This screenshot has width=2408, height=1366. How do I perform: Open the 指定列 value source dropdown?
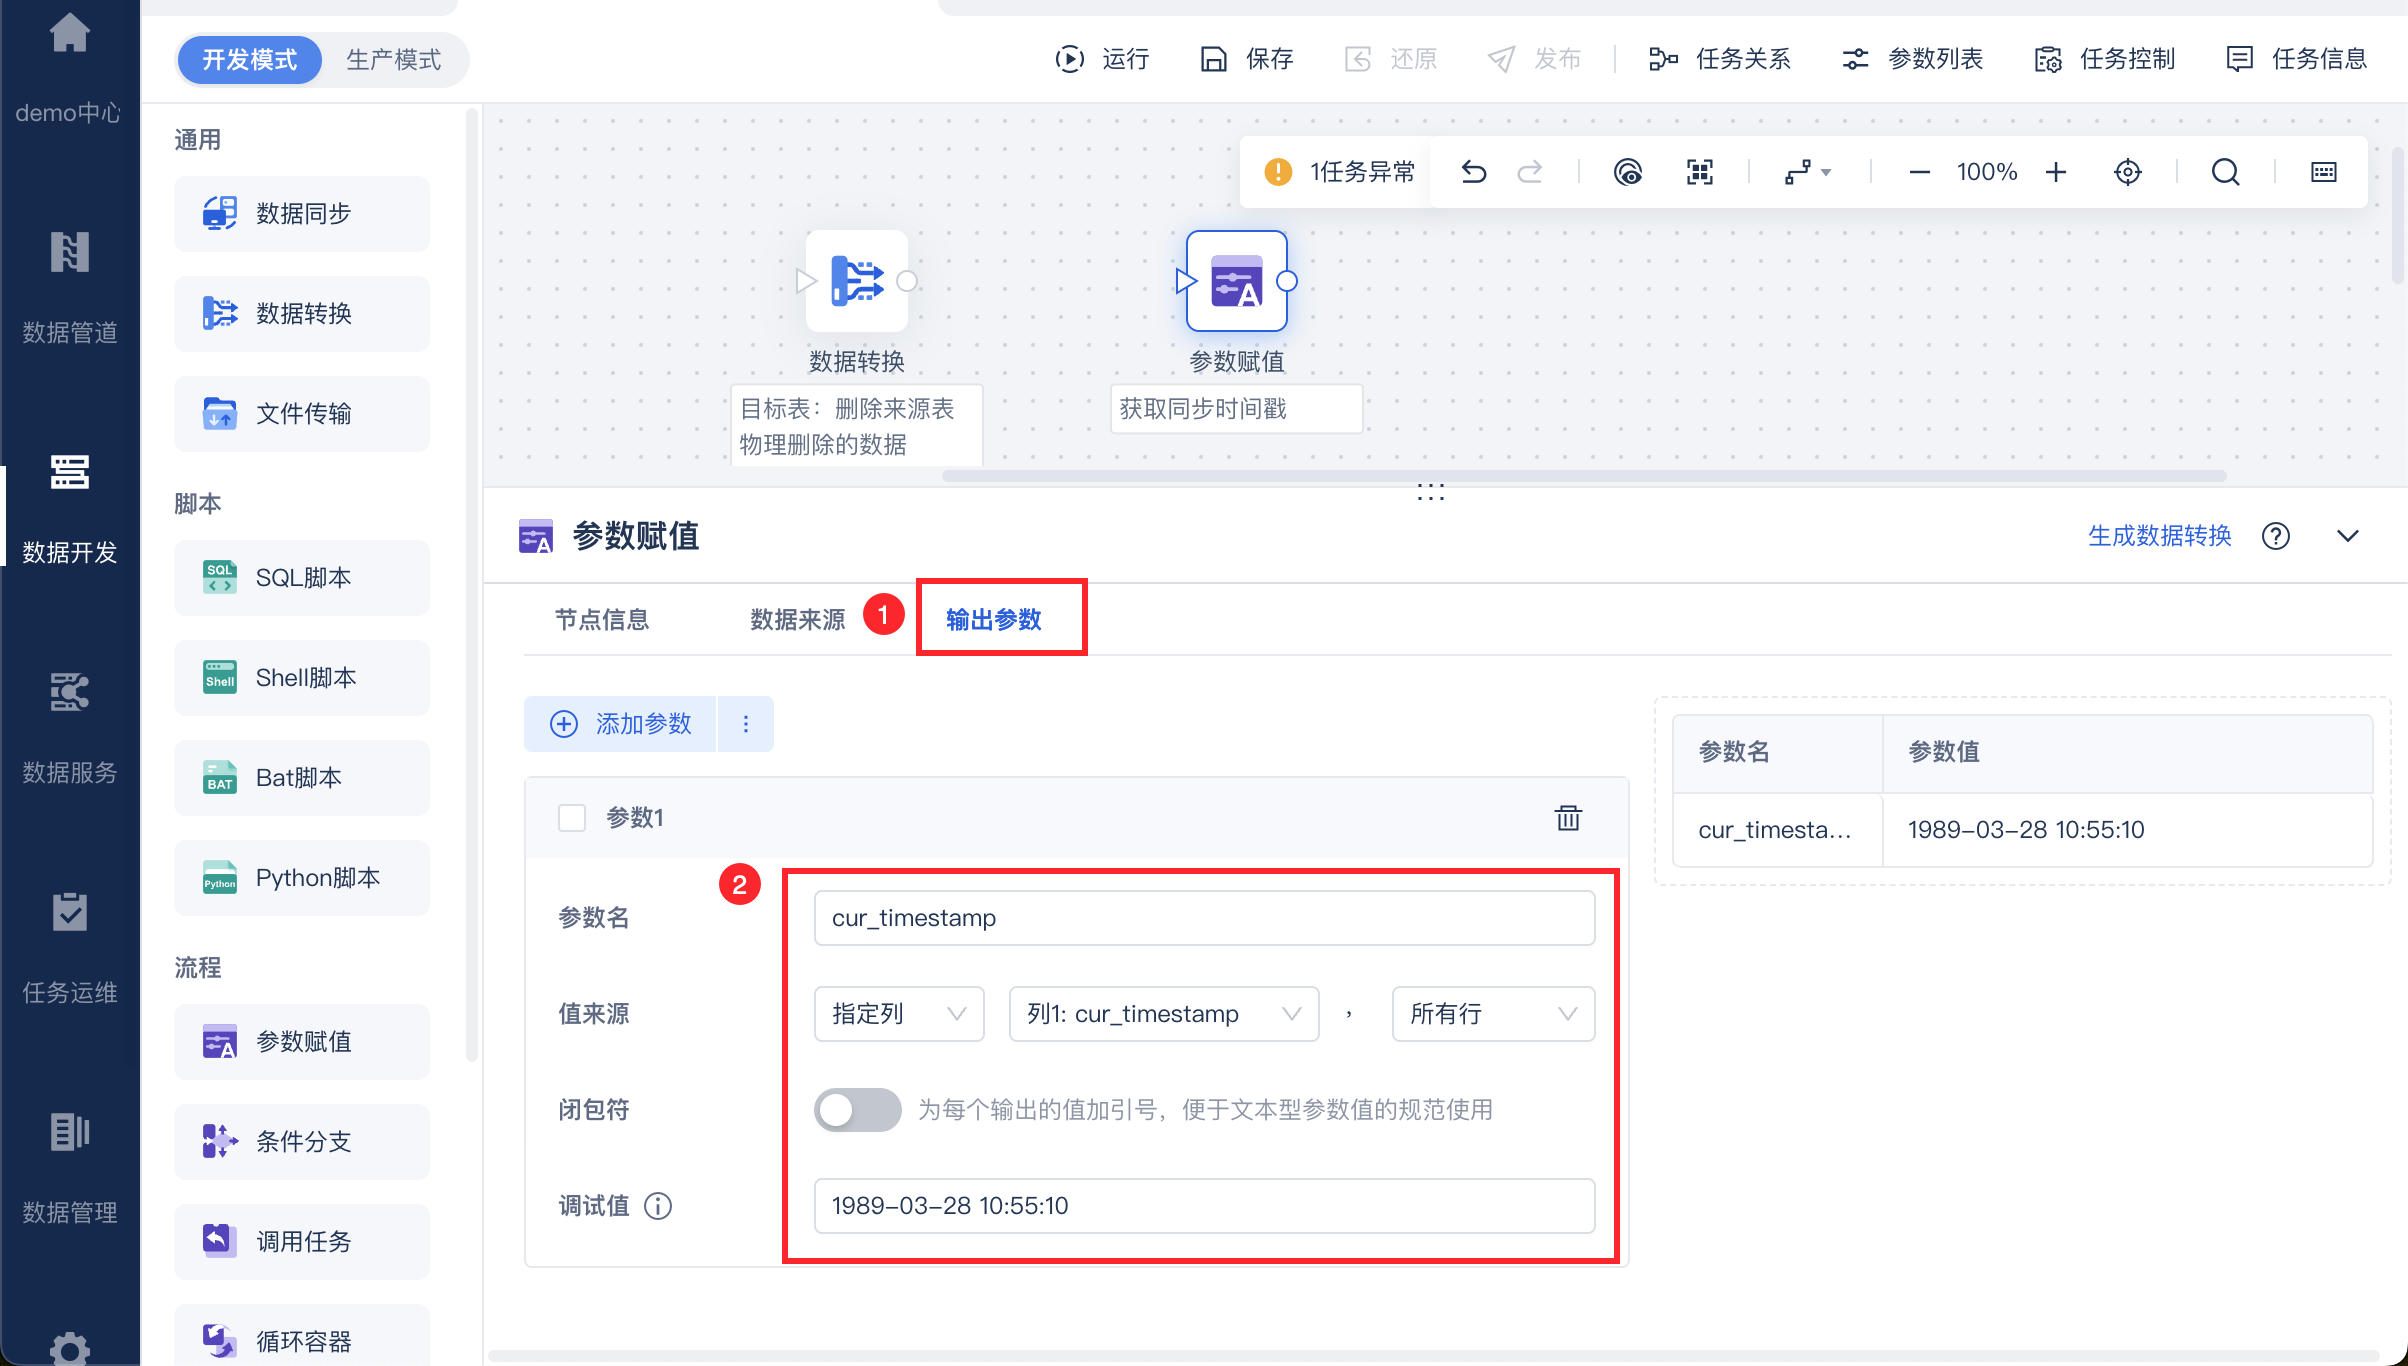coord(898,1013)
